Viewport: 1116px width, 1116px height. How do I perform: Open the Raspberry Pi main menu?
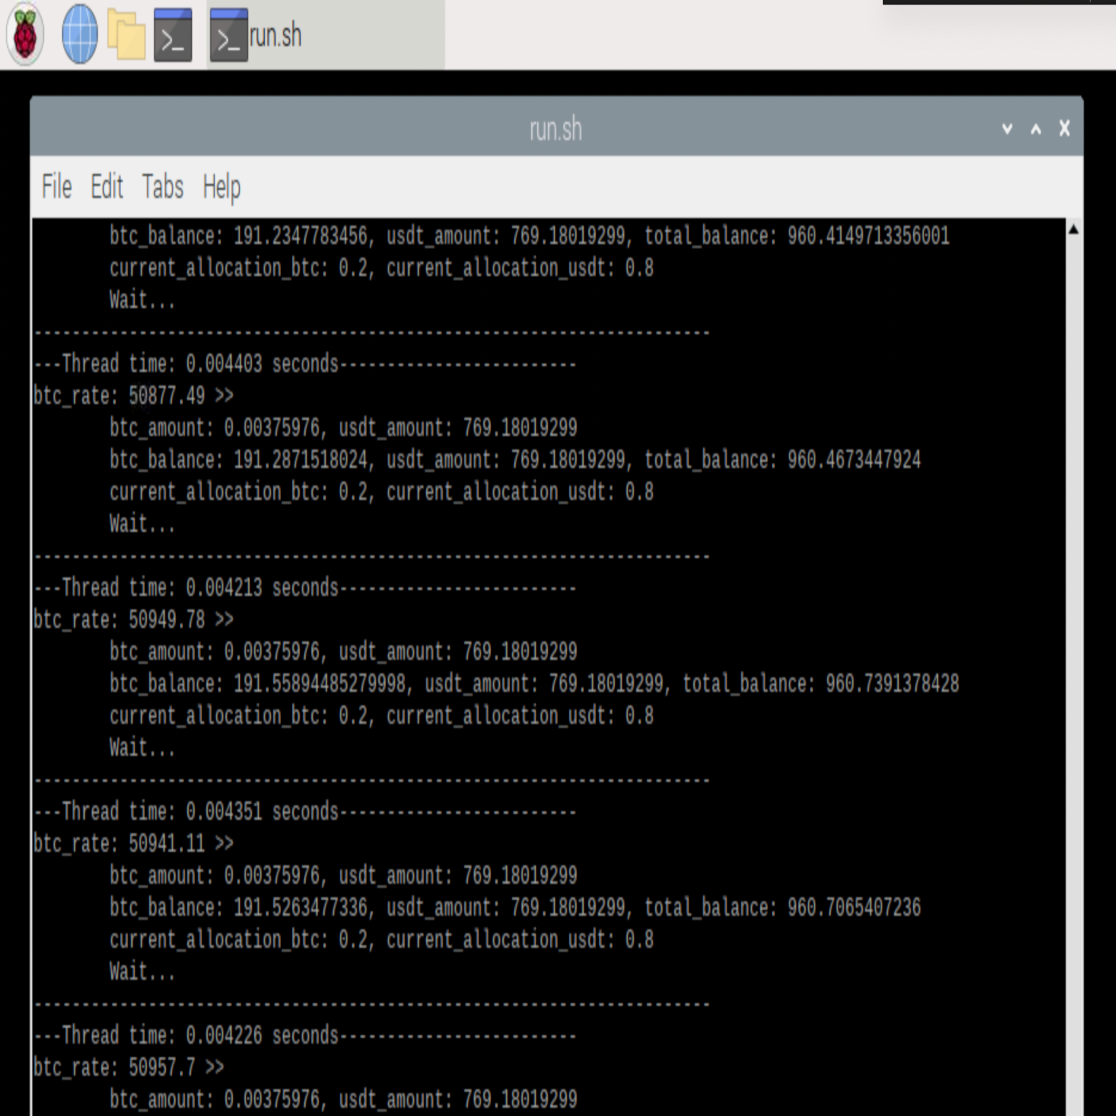click(25, 33)
